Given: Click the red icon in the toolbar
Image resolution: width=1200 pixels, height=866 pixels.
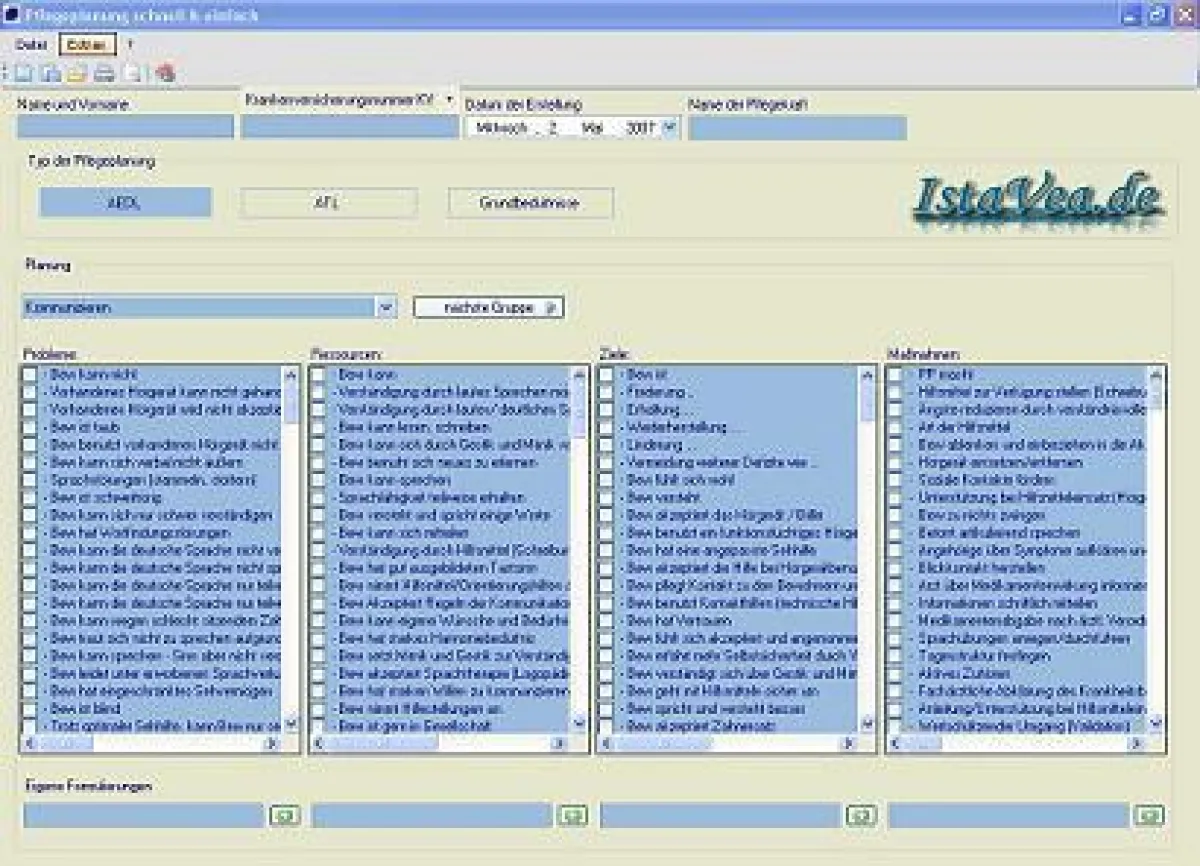Looking at the screenshot, I should tap(165, 73).
